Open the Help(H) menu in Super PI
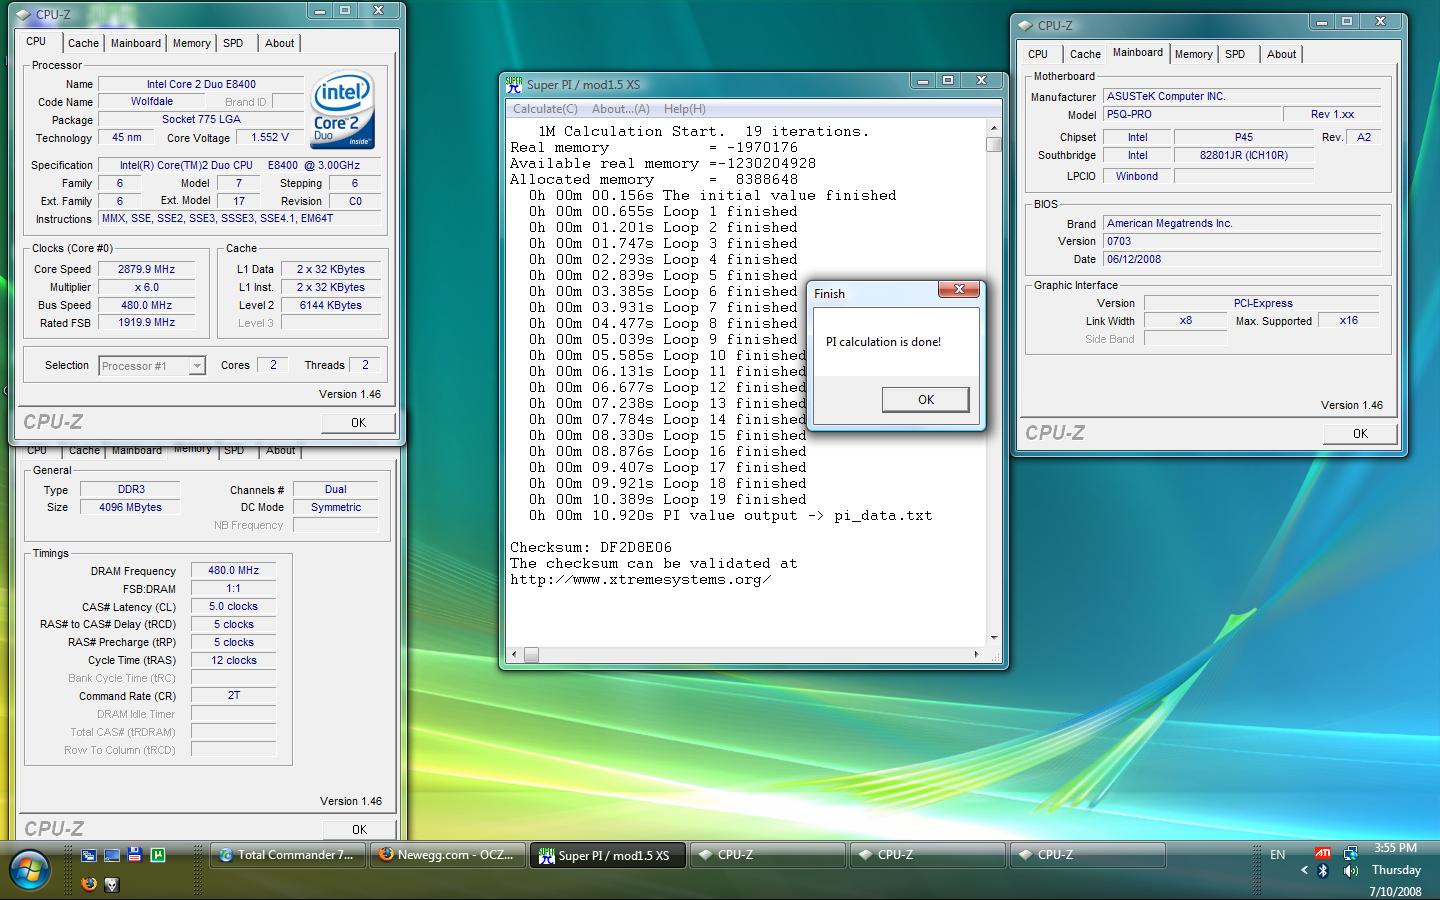This screenshot has width=1440, height=900. (x=684, y=109)
